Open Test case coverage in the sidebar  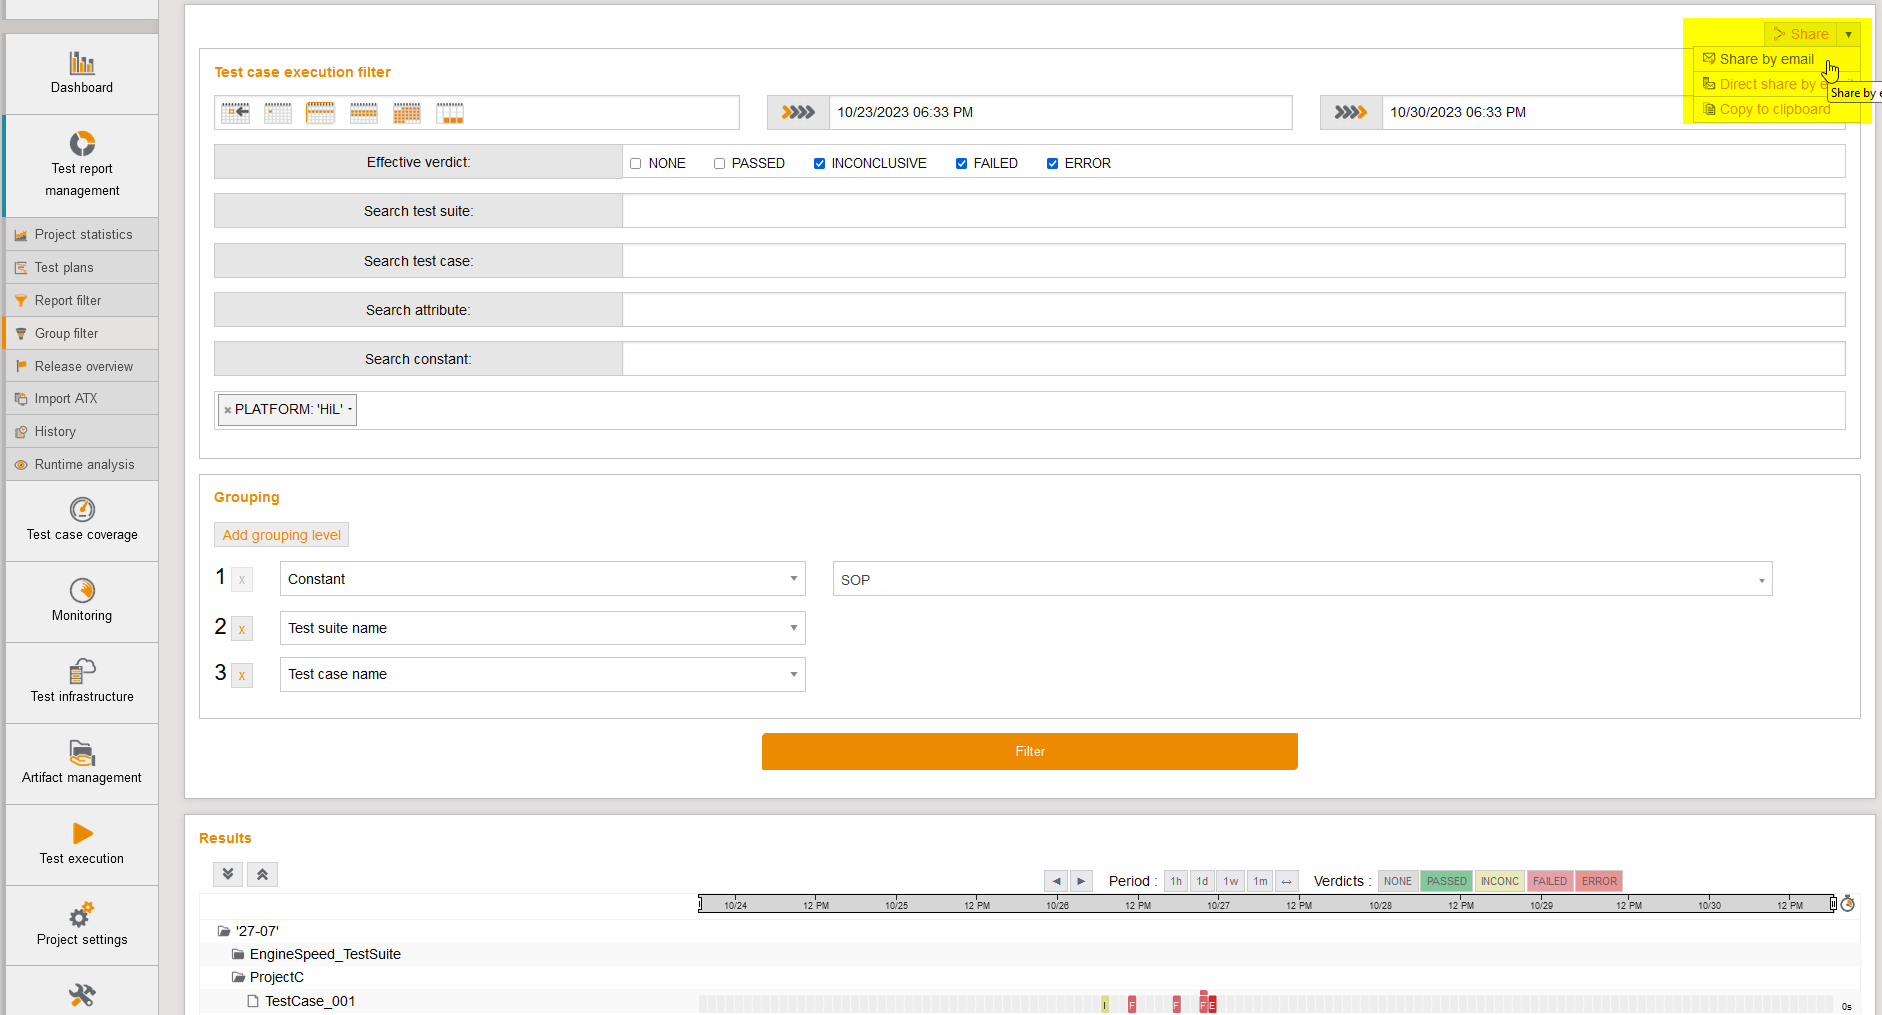pos(81,521)
